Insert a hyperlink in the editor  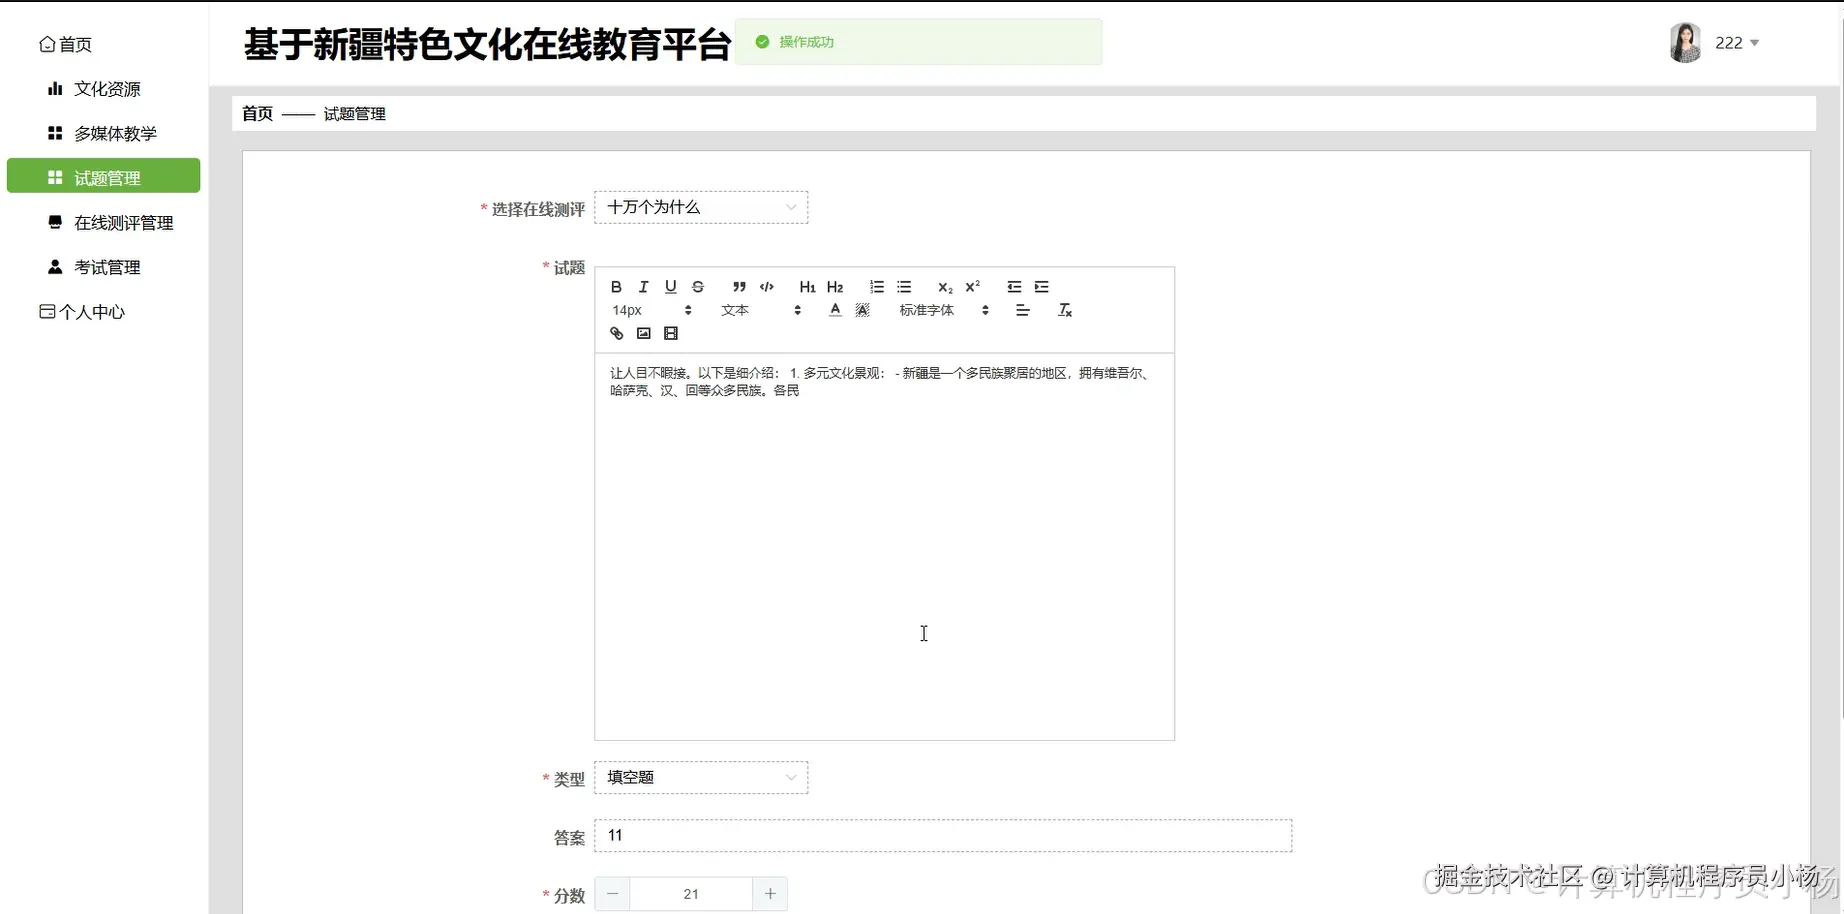click(x=615, y=333)
